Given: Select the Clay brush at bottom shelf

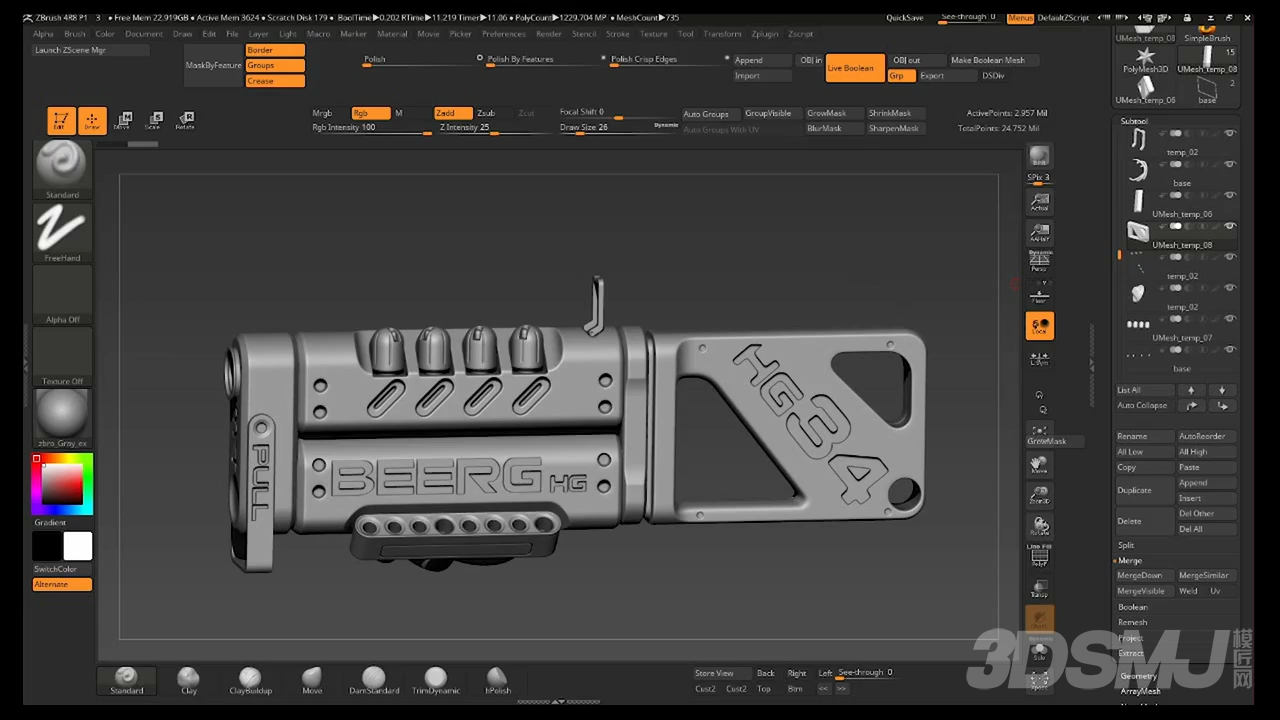Looking at the screenshot, I should (188, 680).
